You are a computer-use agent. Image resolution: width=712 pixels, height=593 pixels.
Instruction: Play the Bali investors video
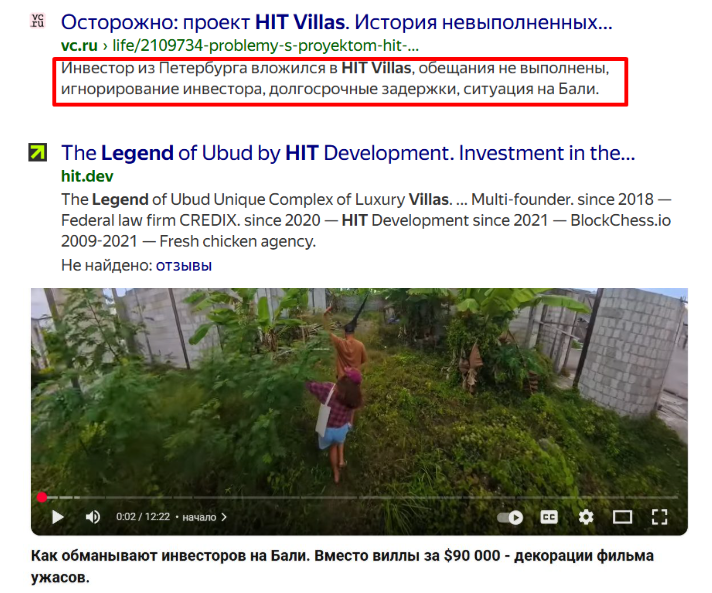(58, 517)
